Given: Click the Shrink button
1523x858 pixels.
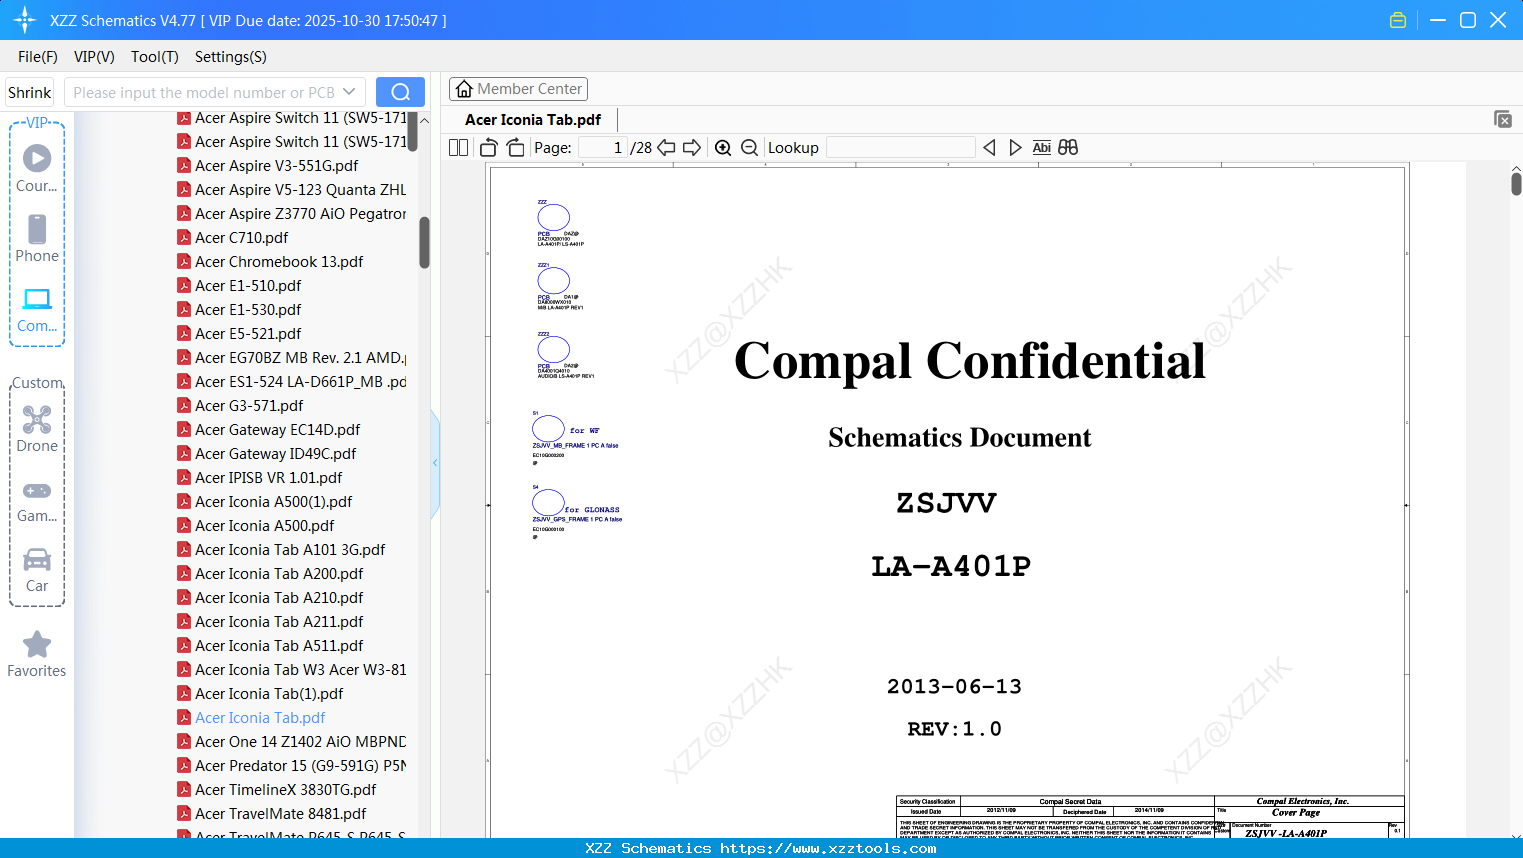Looking at the screenshot, I should (30, 92).
